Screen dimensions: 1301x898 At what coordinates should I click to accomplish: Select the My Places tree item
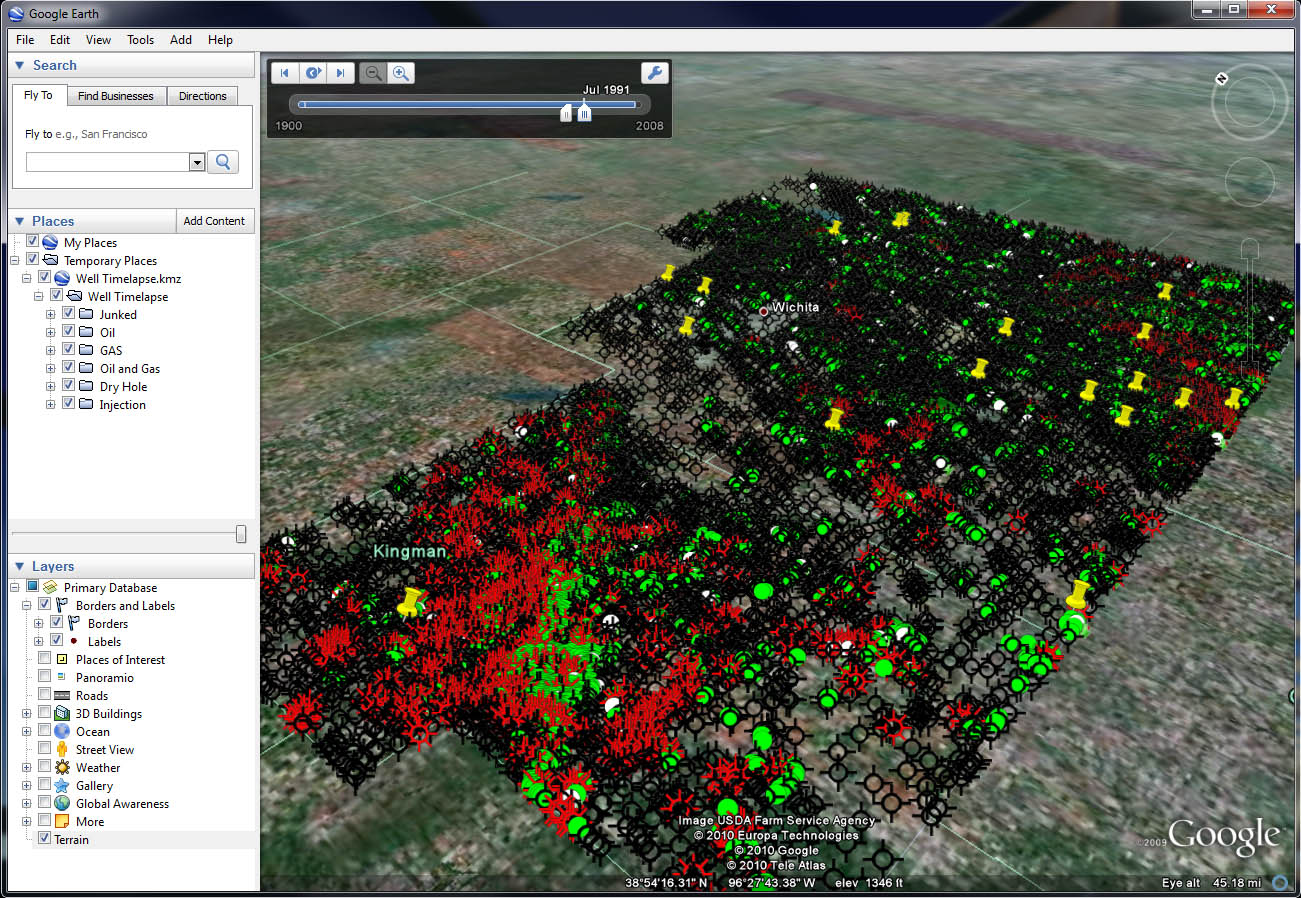pyautogui.click(x=90, y=243)
